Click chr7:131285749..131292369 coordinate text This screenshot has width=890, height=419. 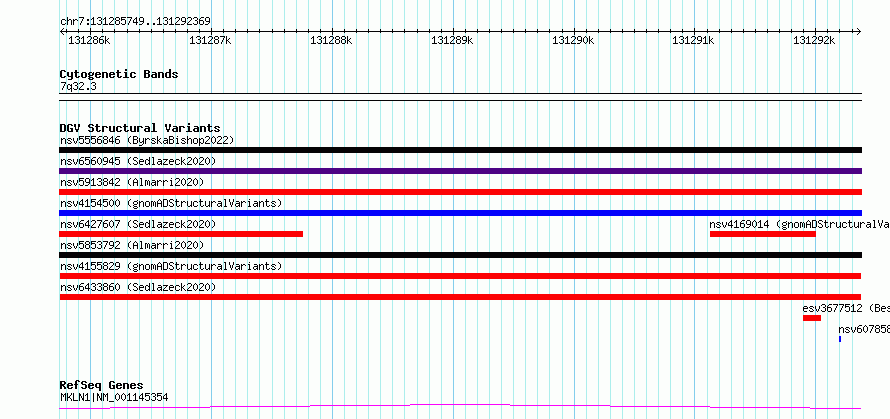pos(135,21)
